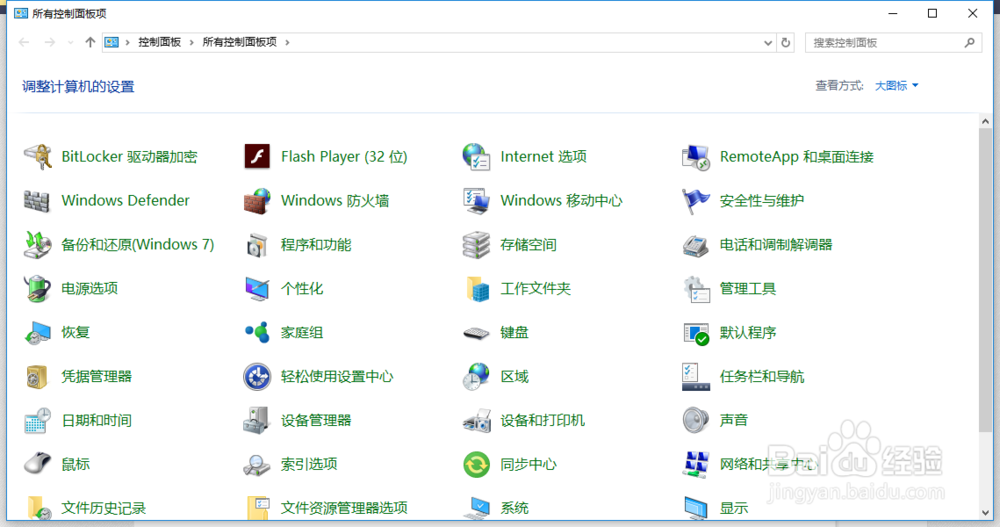Viewport: 1000px width, 527px height.
Task: Open the BitLocker 驱动器加密 icon
Action: click(38, 156)
